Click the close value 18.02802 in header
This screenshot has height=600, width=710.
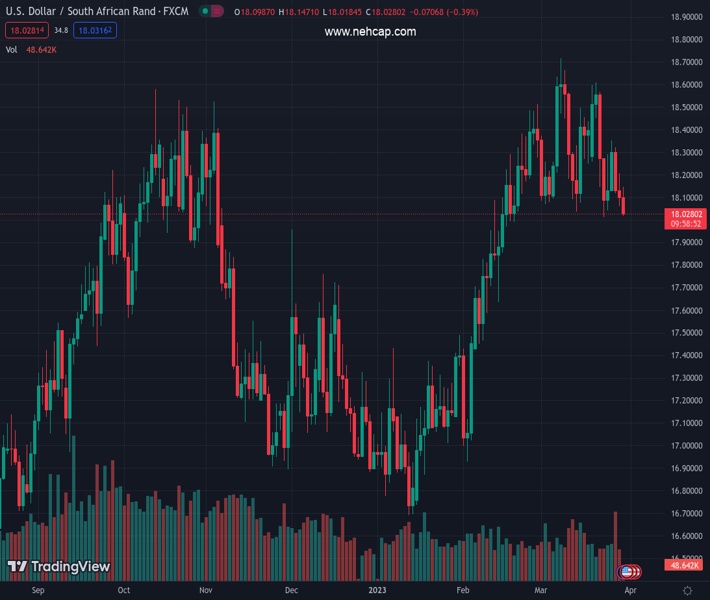[x=389, y=12]
